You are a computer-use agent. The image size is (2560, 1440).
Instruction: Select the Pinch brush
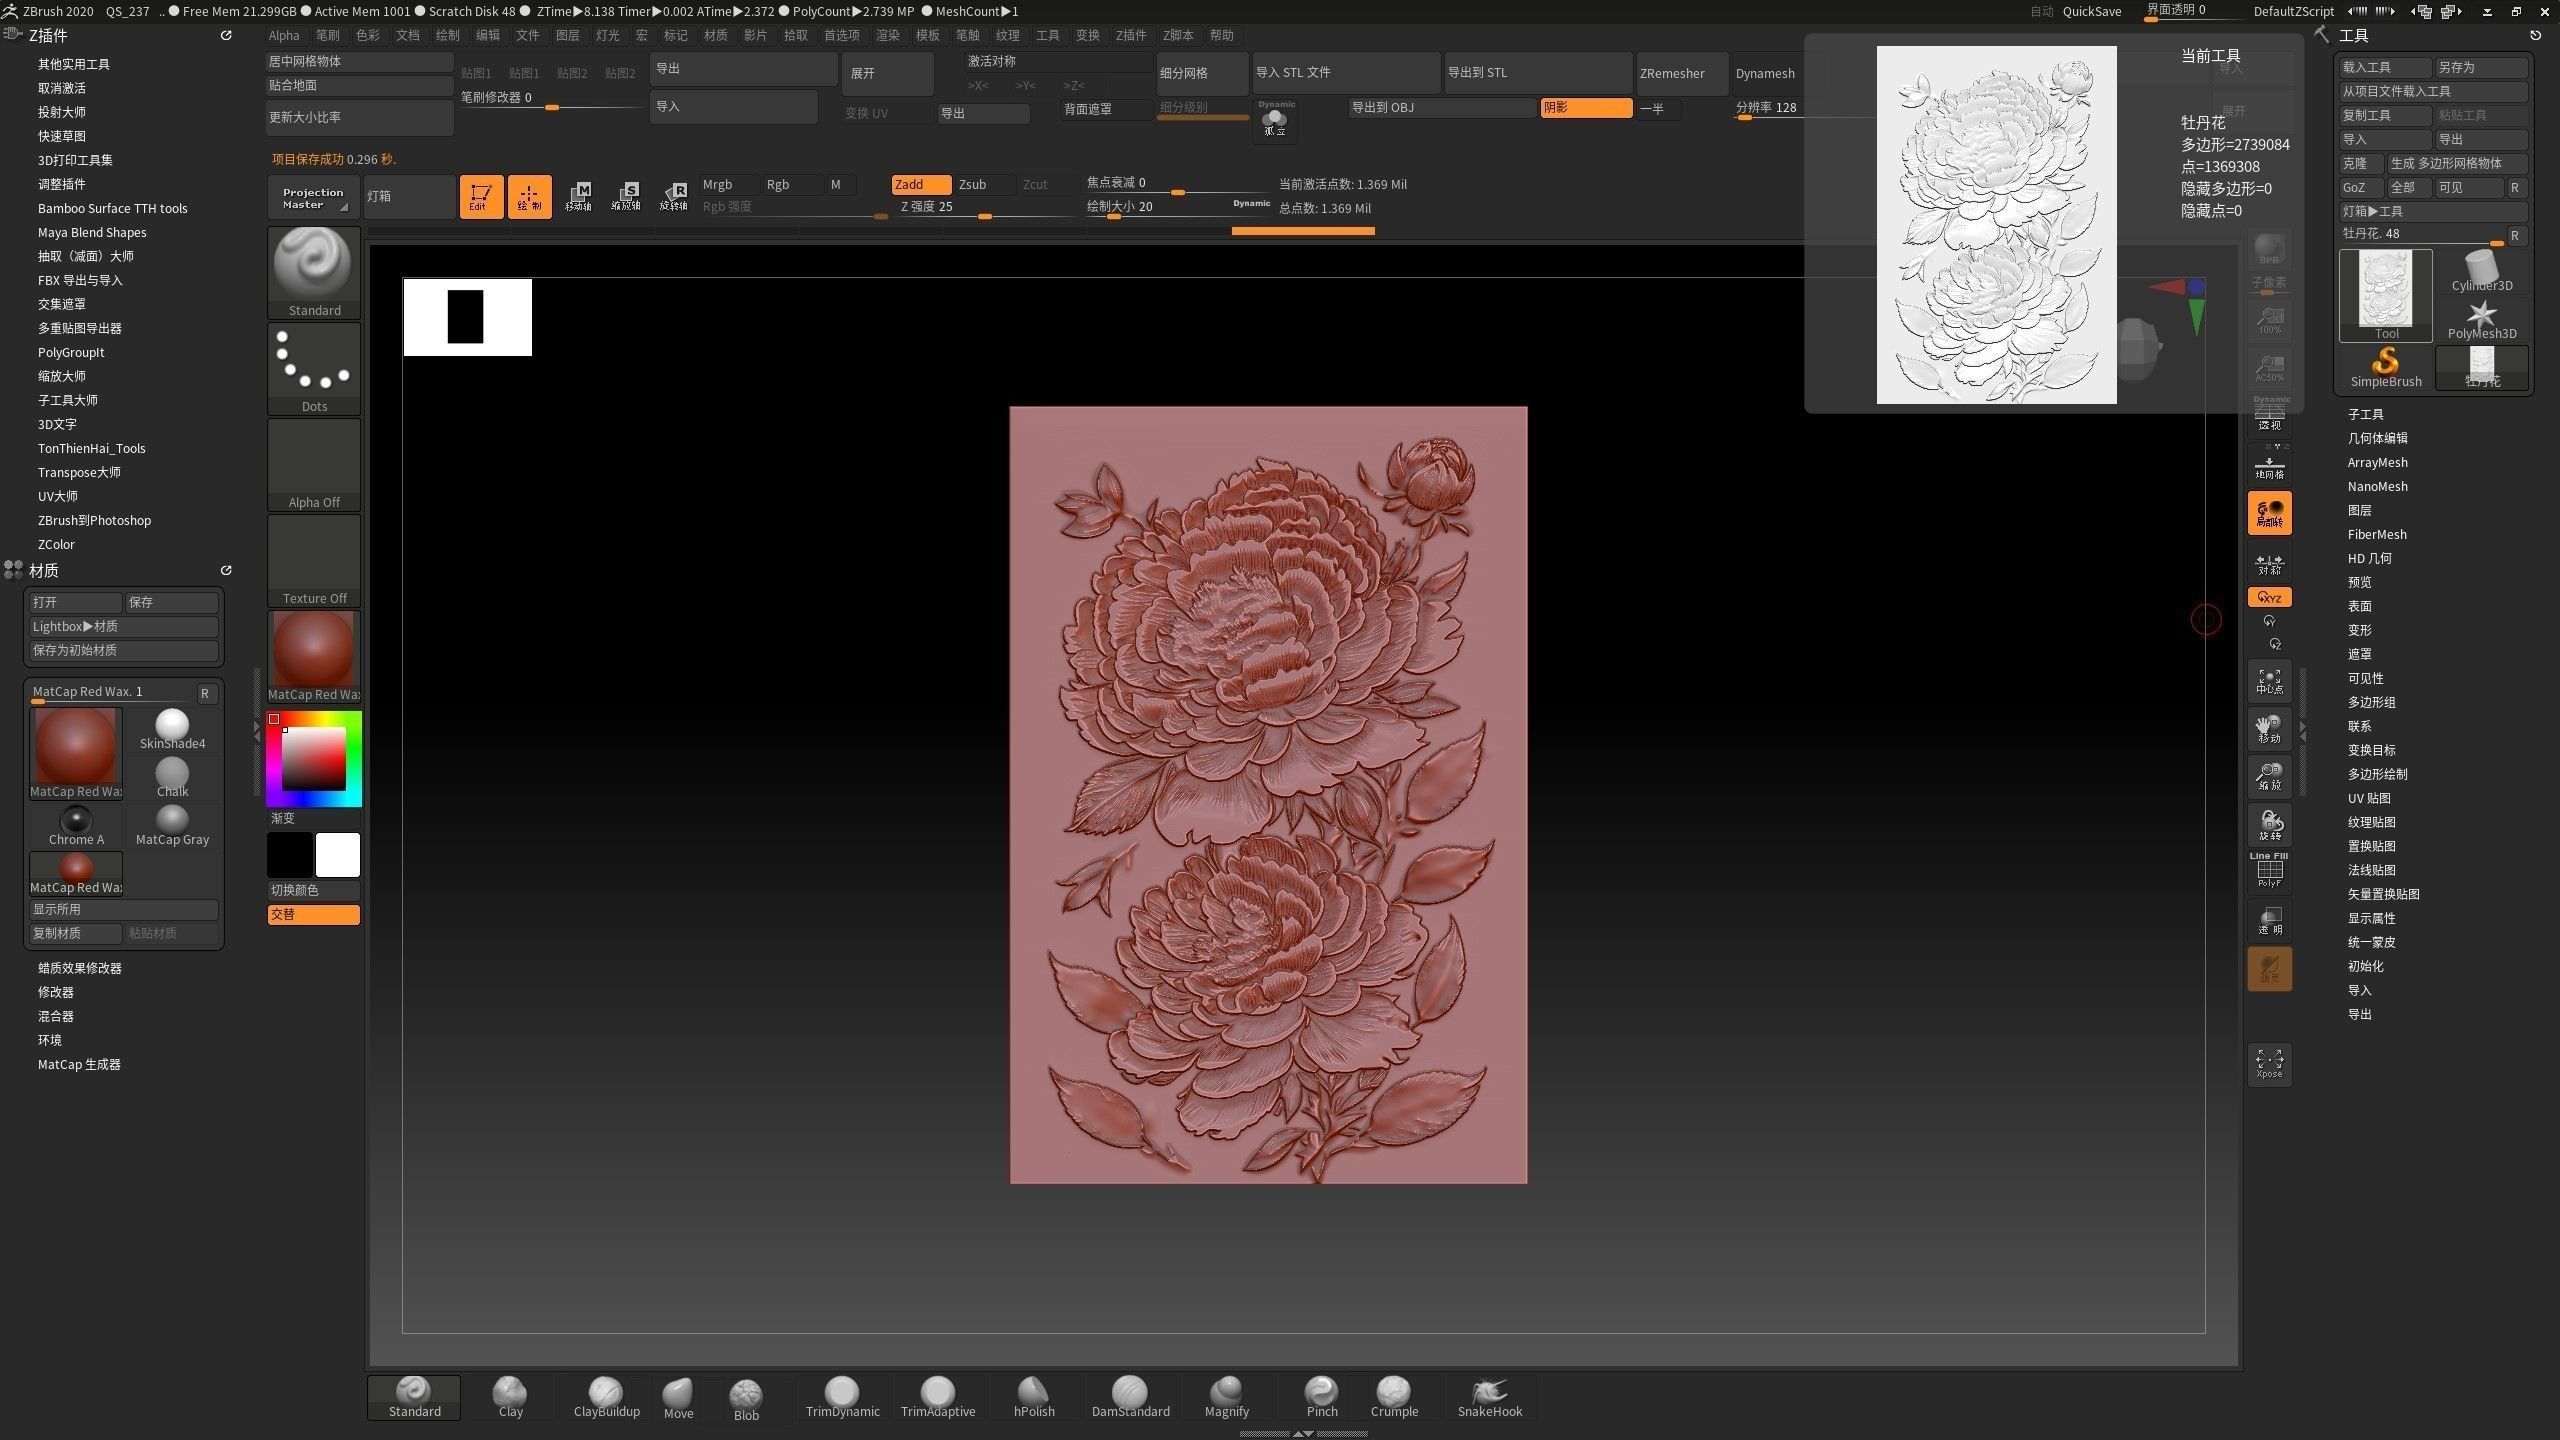point(1321,1395)
